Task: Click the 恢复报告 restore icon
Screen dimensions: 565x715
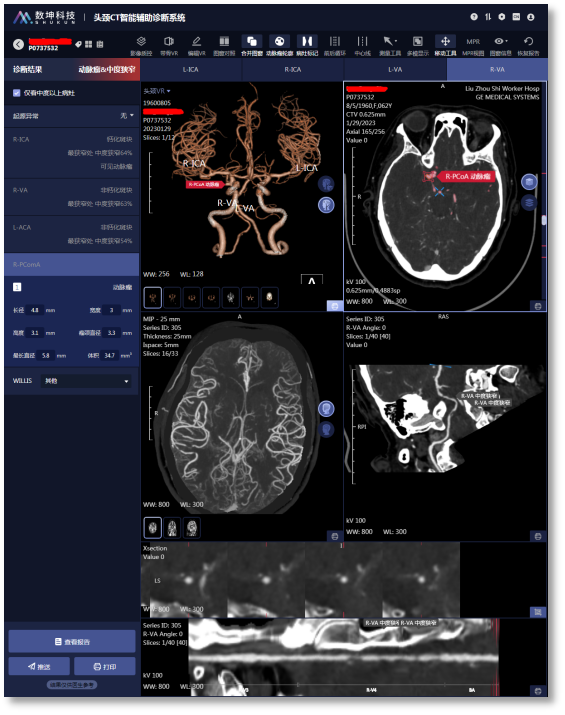Action: (528, 46)
